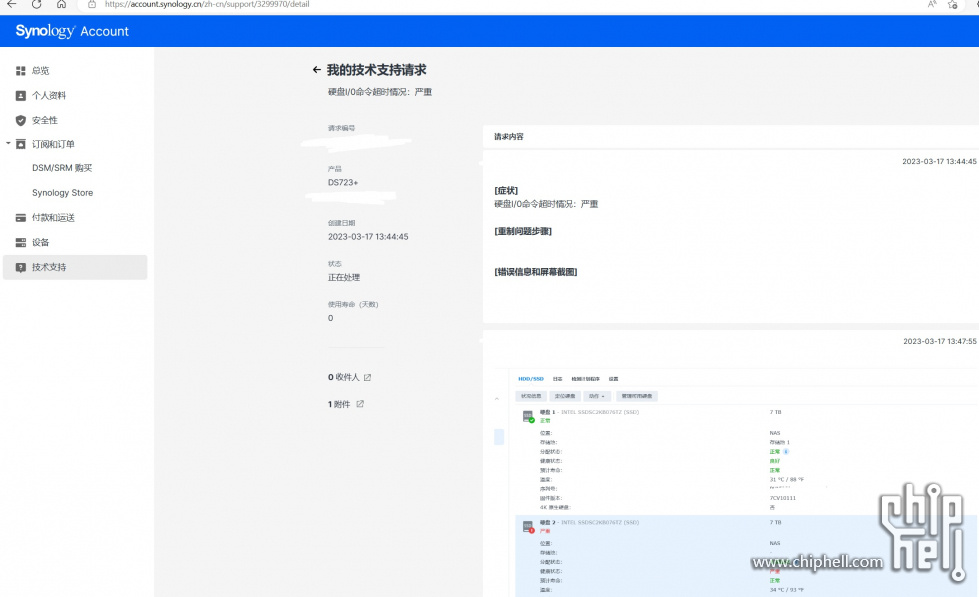The image size is (979, 597).
Task: Click the lock icon beside the URL
Action: click(x=92, y=4)
